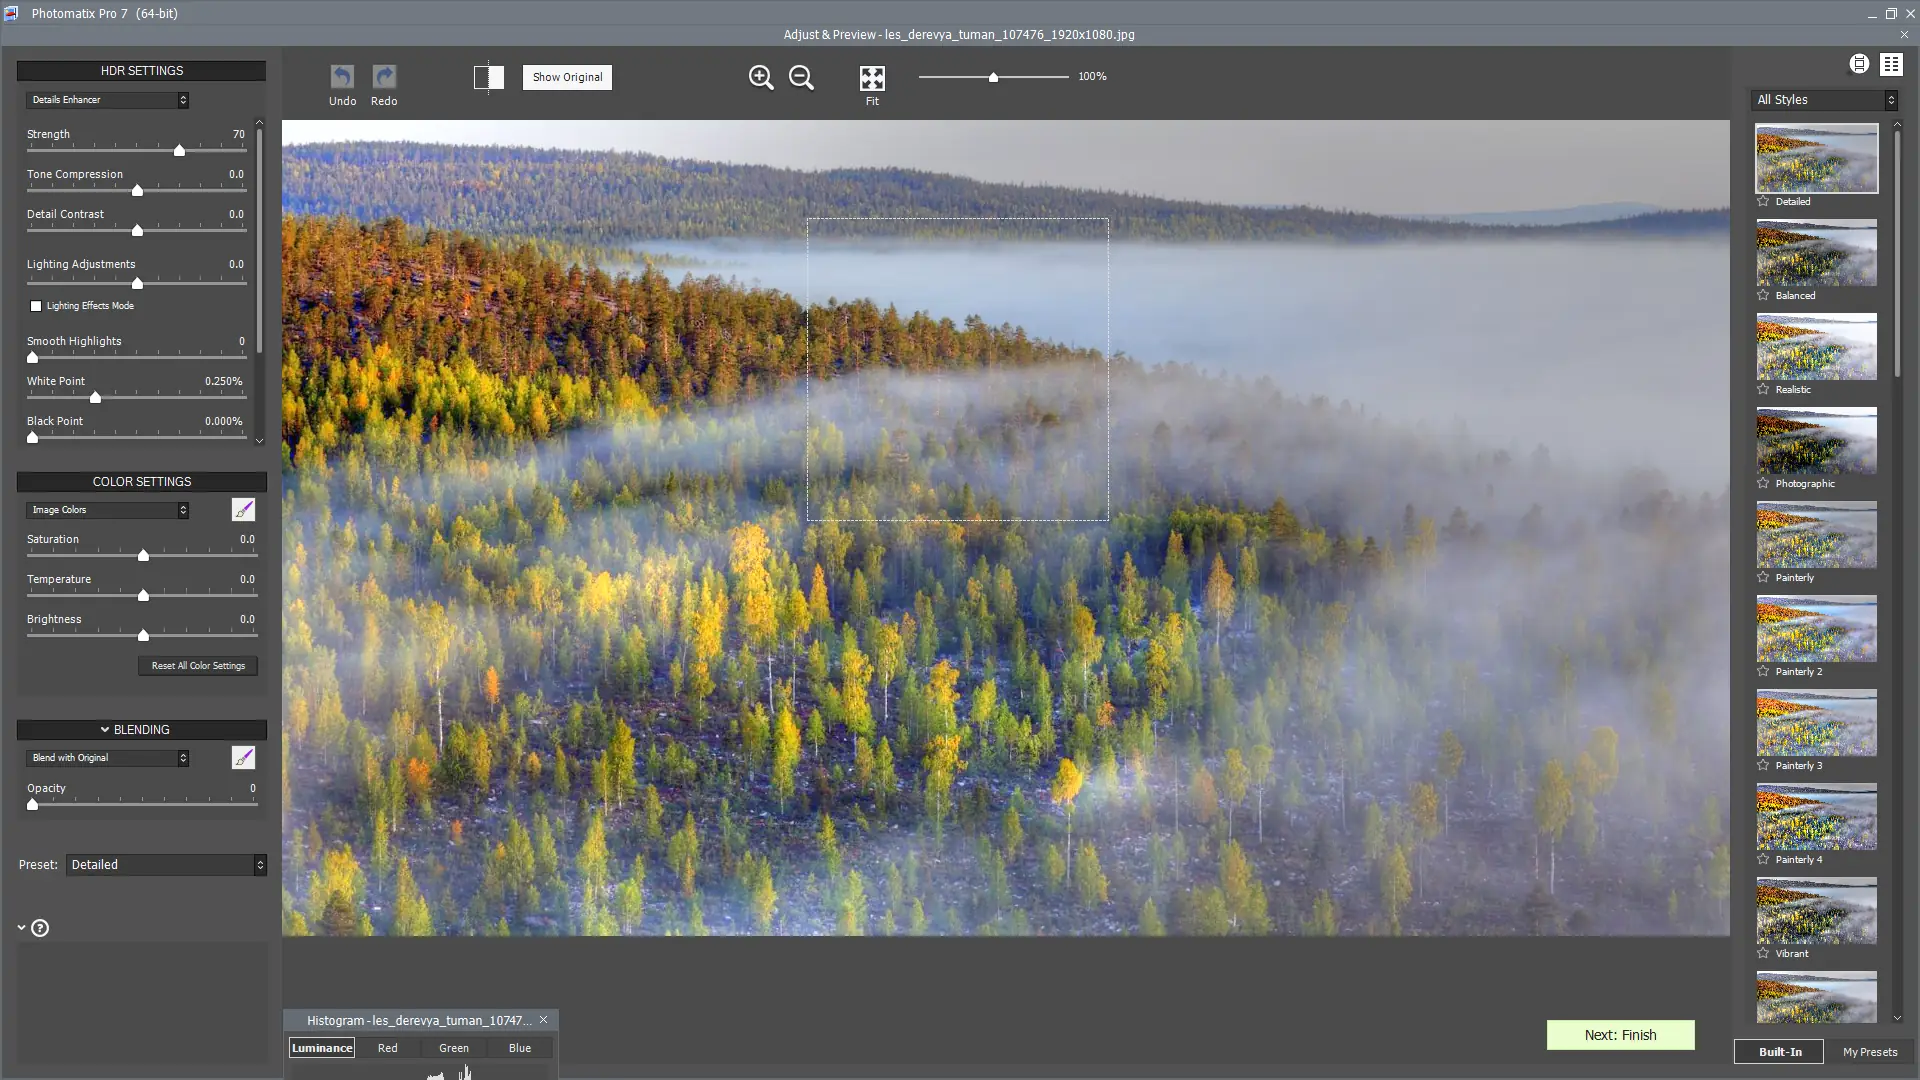Click the zoom out magnifier
This screenshot has width=1920, height=1080.
tap(801, 77)
